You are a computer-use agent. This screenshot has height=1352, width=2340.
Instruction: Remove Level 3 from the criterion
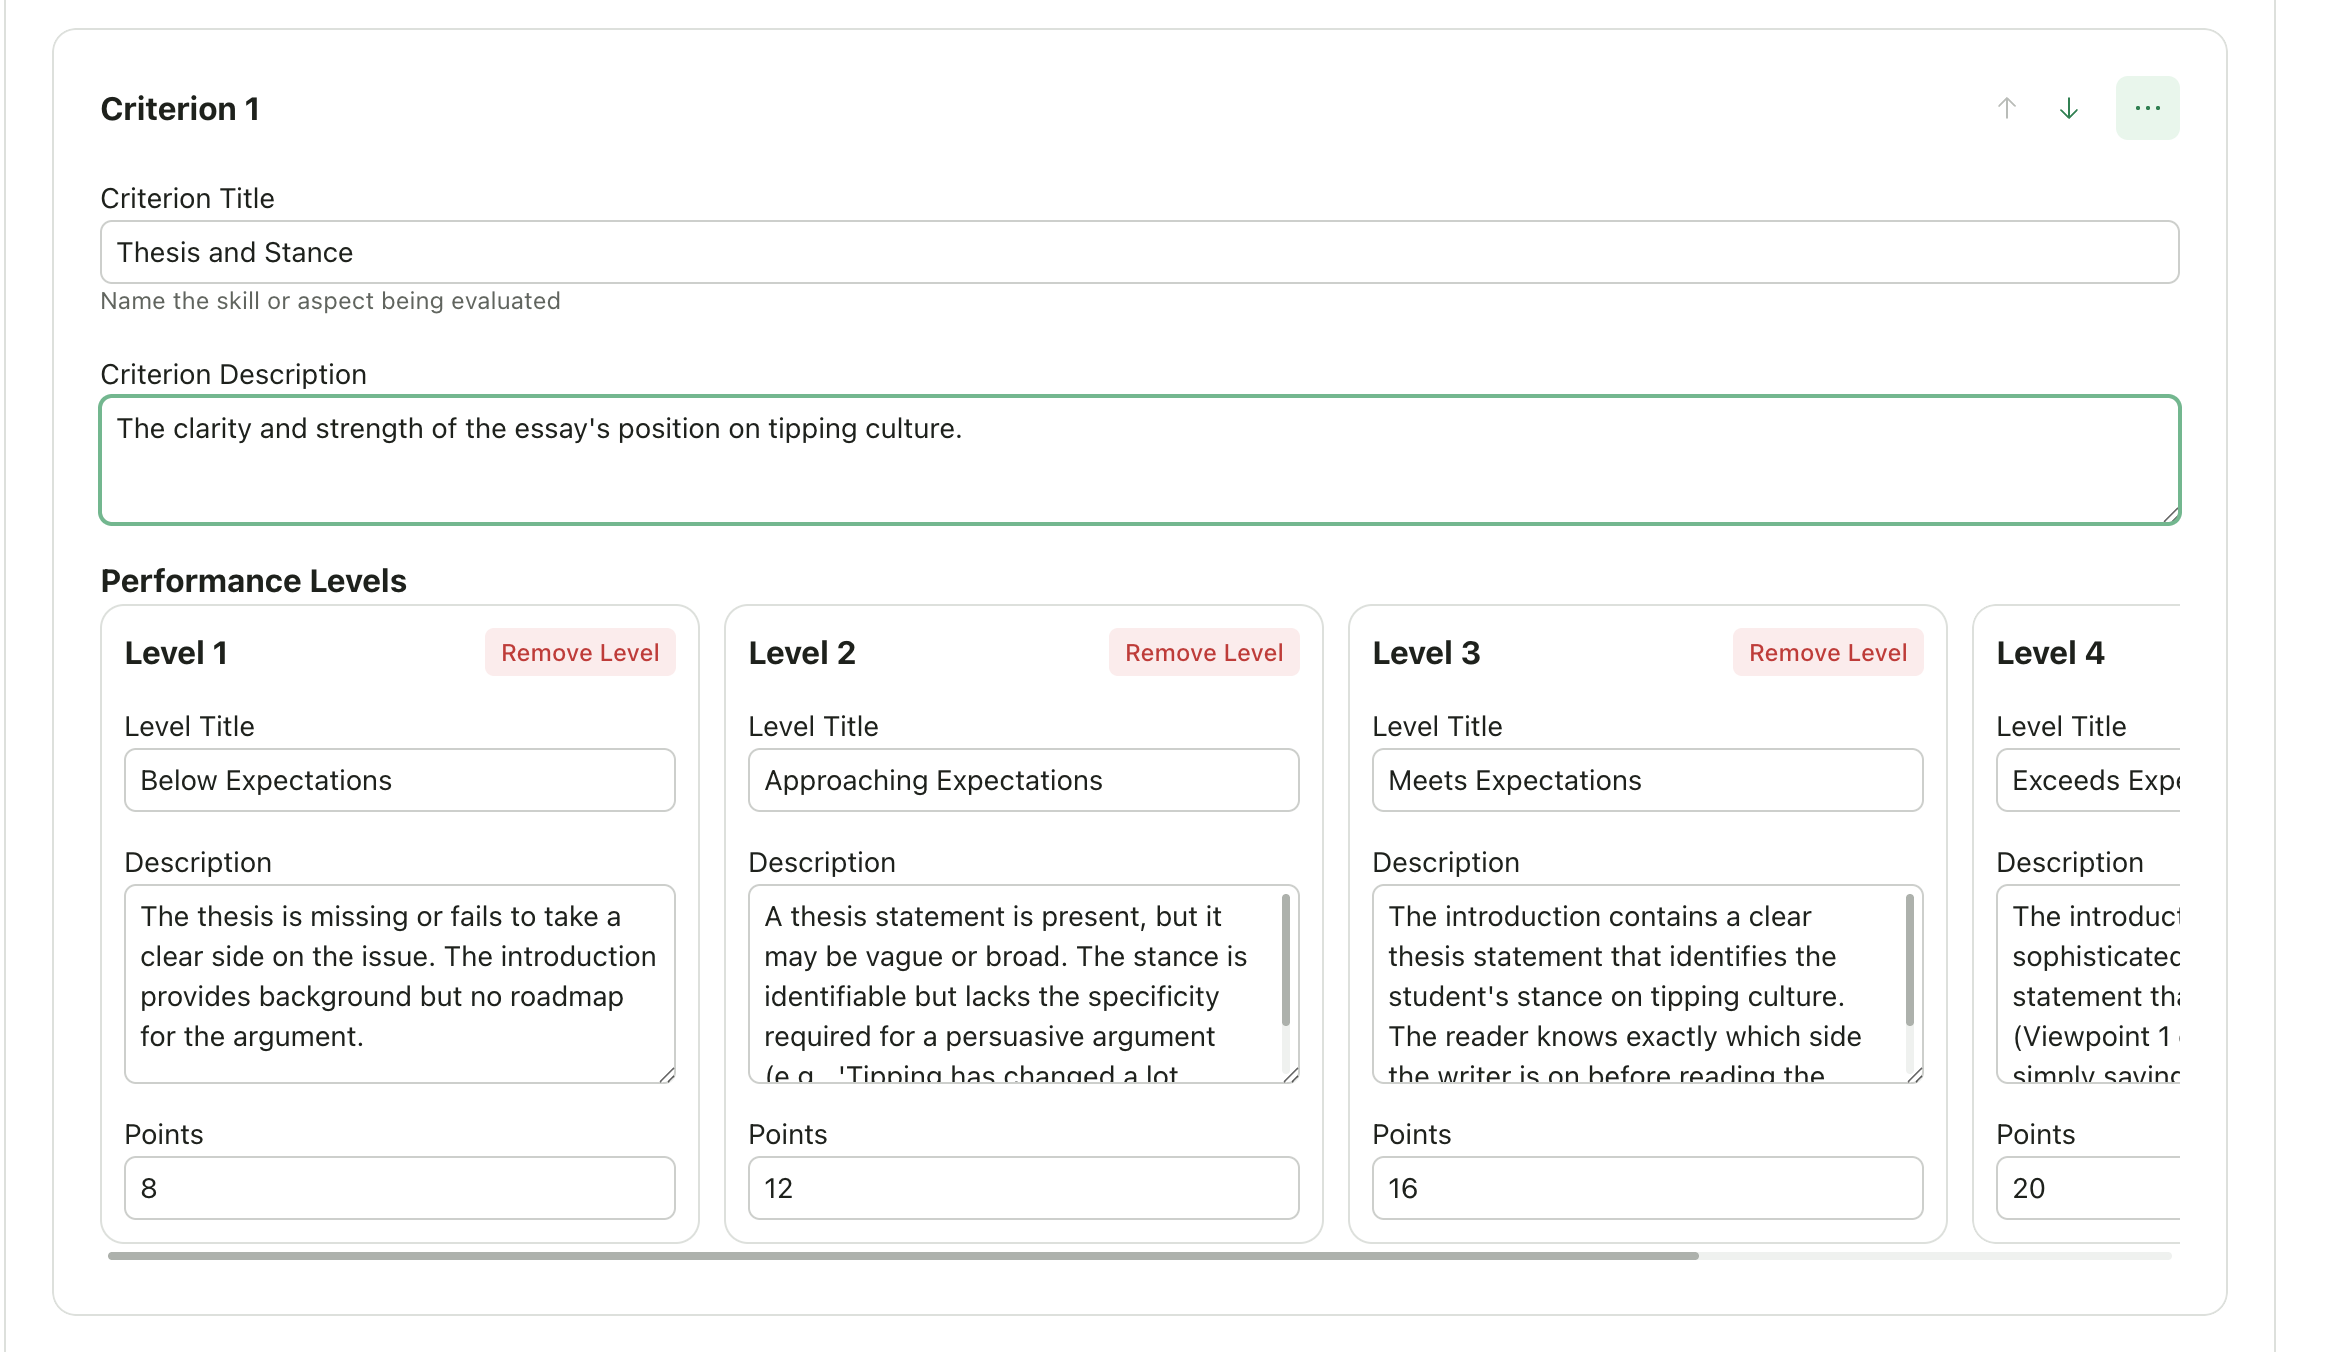(x=1827, y=652)
